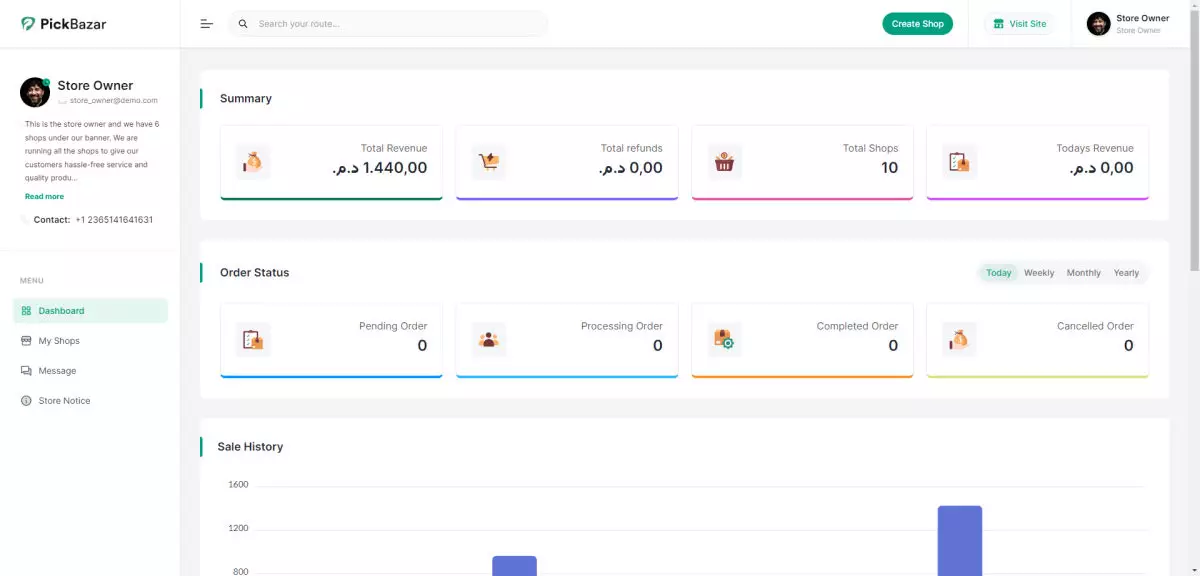
Task: Click the Processing Order people icon
Action: [x=489, y=340]
